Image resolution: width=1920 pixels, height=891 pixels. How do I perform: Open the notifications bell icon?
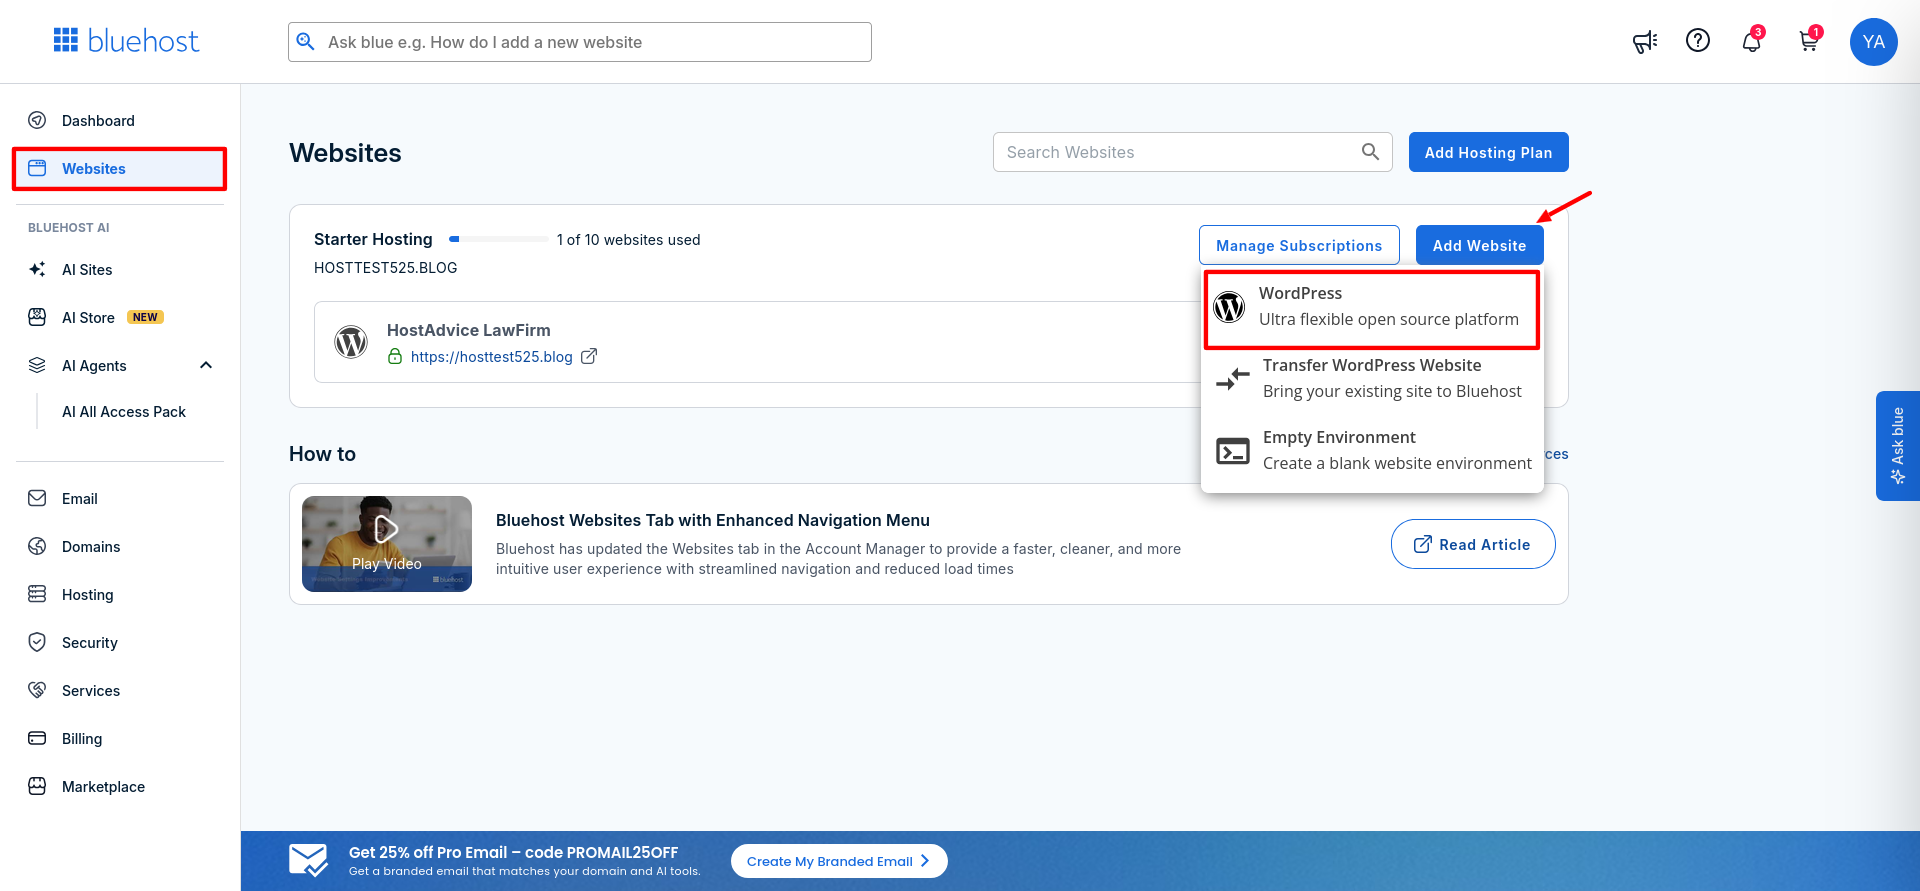point(1751,41)
